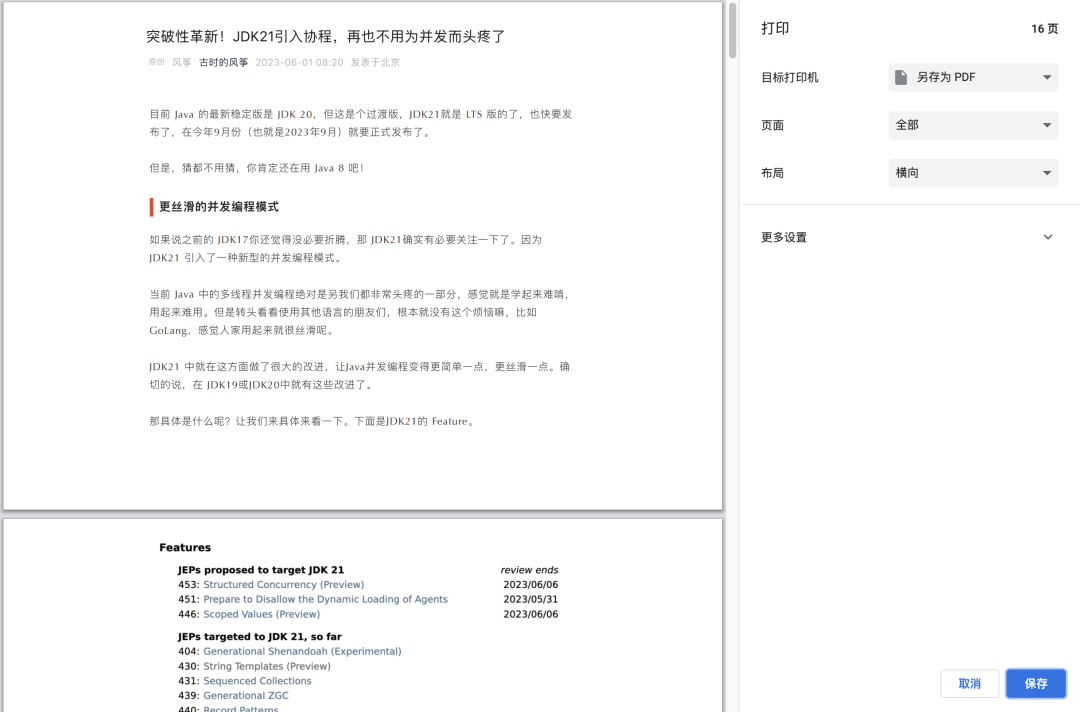Click the 保存 save button
This screenshot has height=712, width=1080.
(x=1035, y=683)
